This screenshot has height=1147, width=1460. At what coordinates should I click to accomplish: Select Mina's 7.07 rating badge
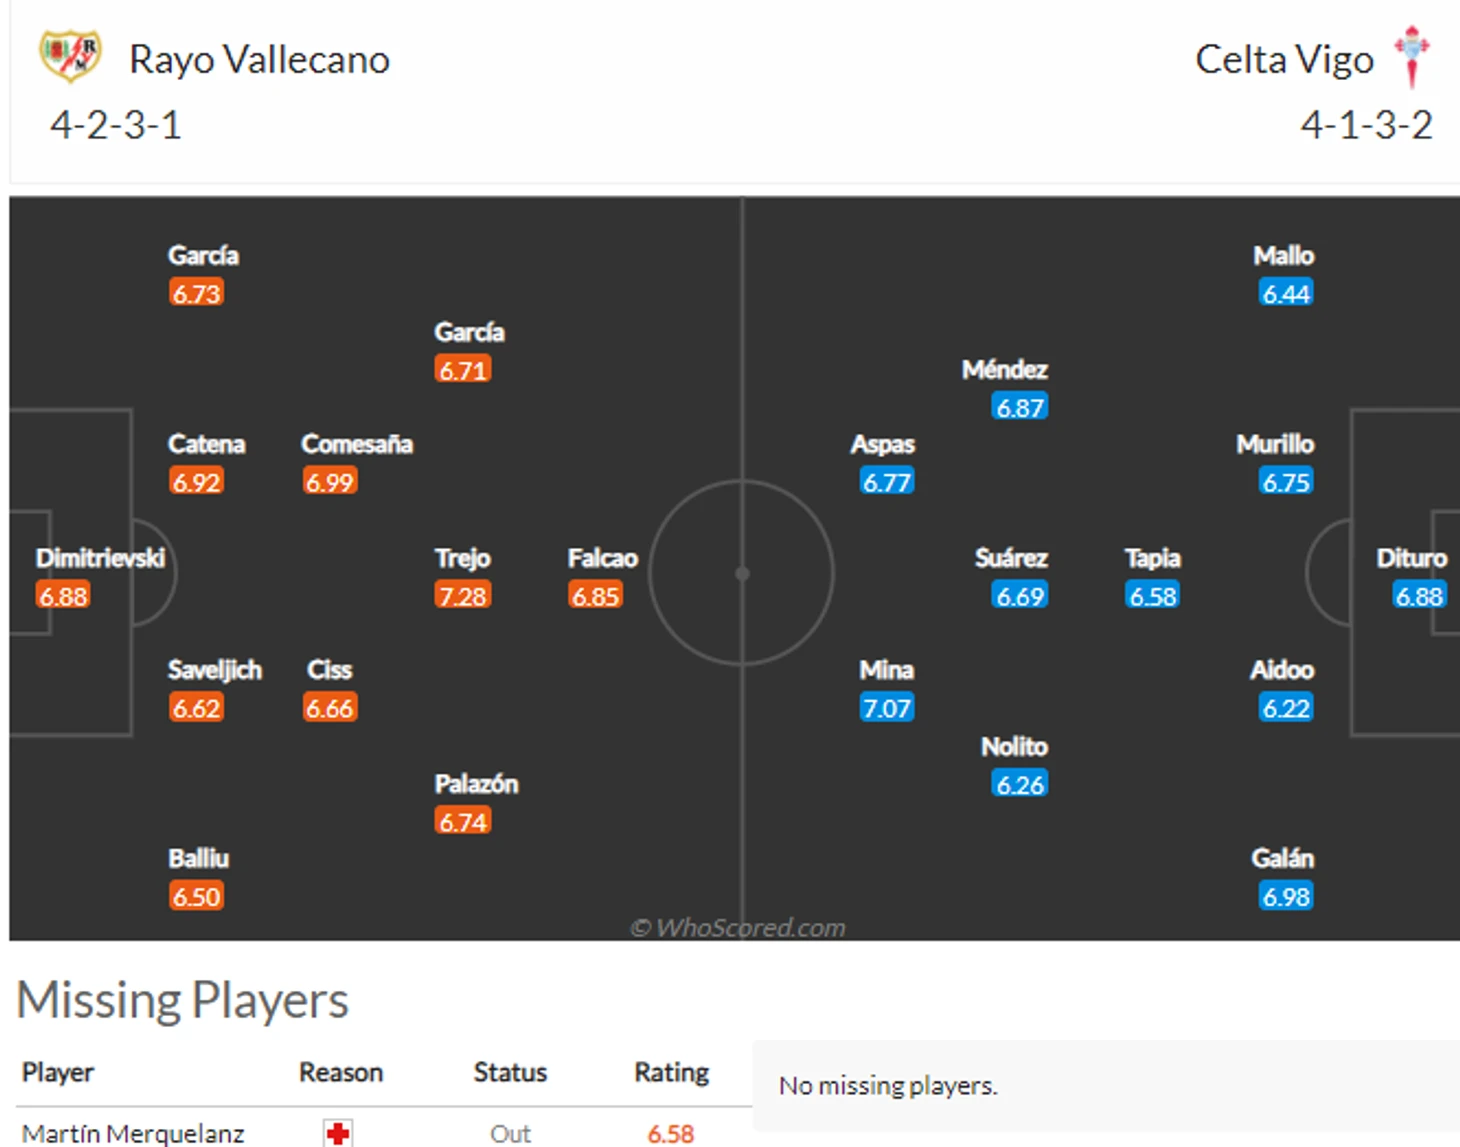887,708
